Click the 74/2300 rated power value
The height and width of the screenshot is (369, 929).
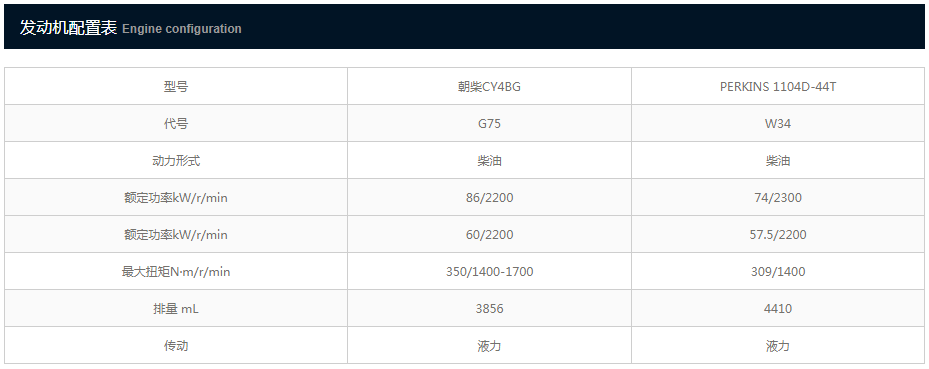[777, 198]
